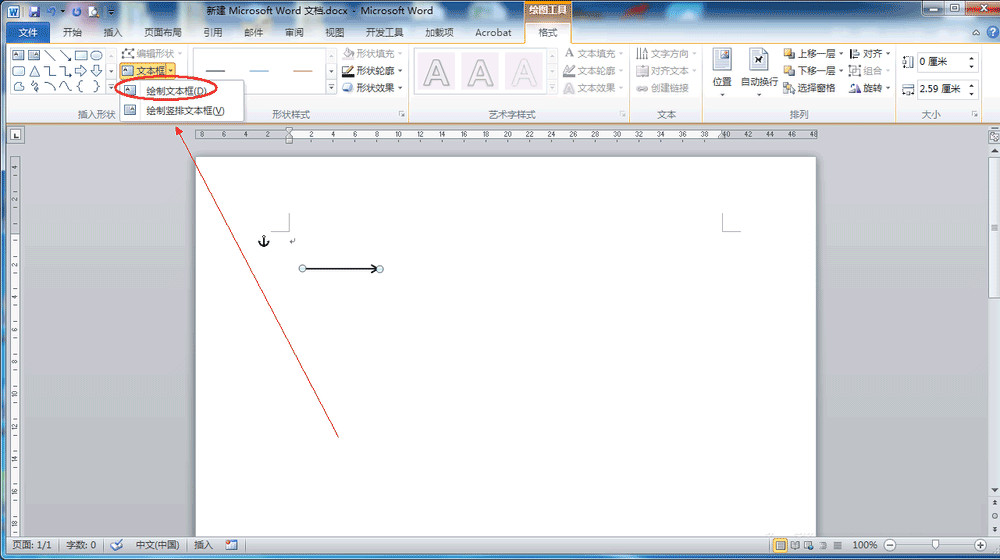Screen dimensions: 1000x560
Task: Switch to Web Layout view
Action: click(x=809, y=545)
